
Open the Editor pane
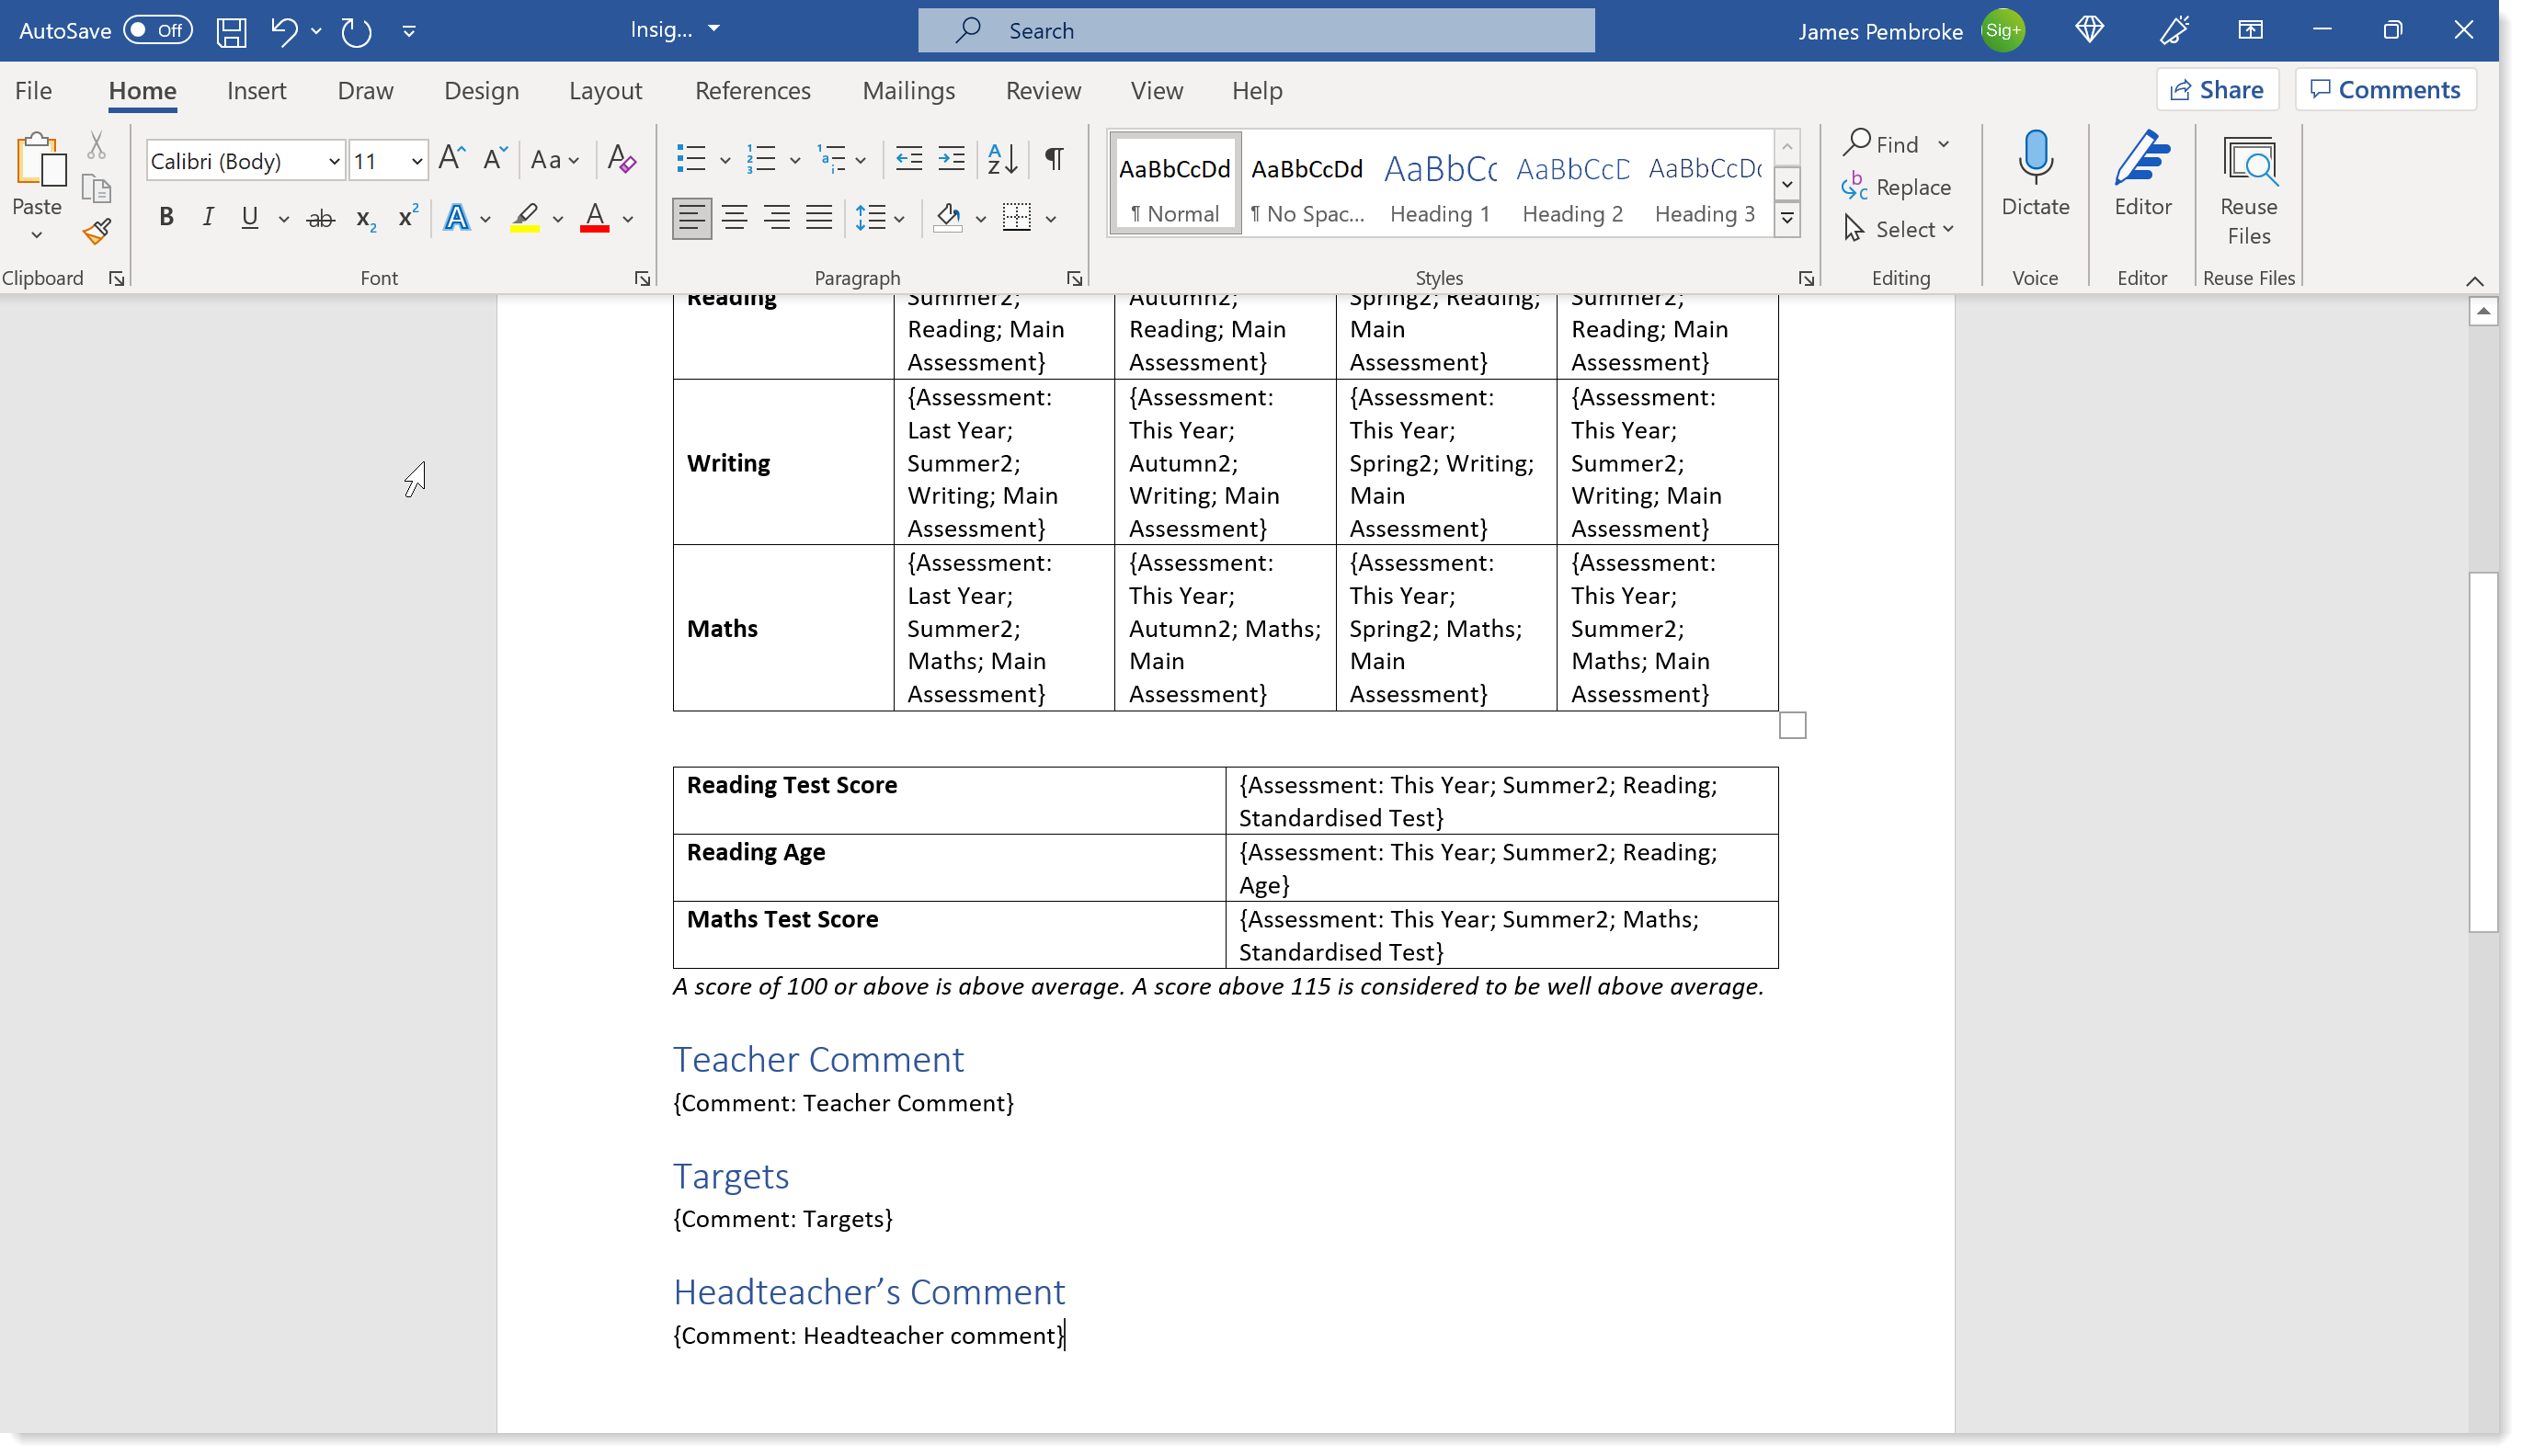[2142, 175]
